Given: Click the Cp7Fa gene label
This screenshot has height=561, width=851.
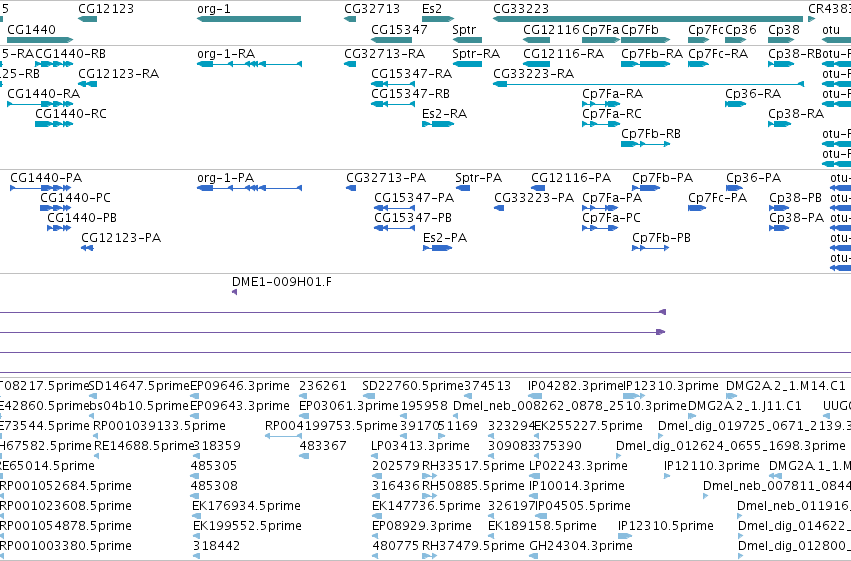Looking at the screenshot, I should [x=600, y=29].
